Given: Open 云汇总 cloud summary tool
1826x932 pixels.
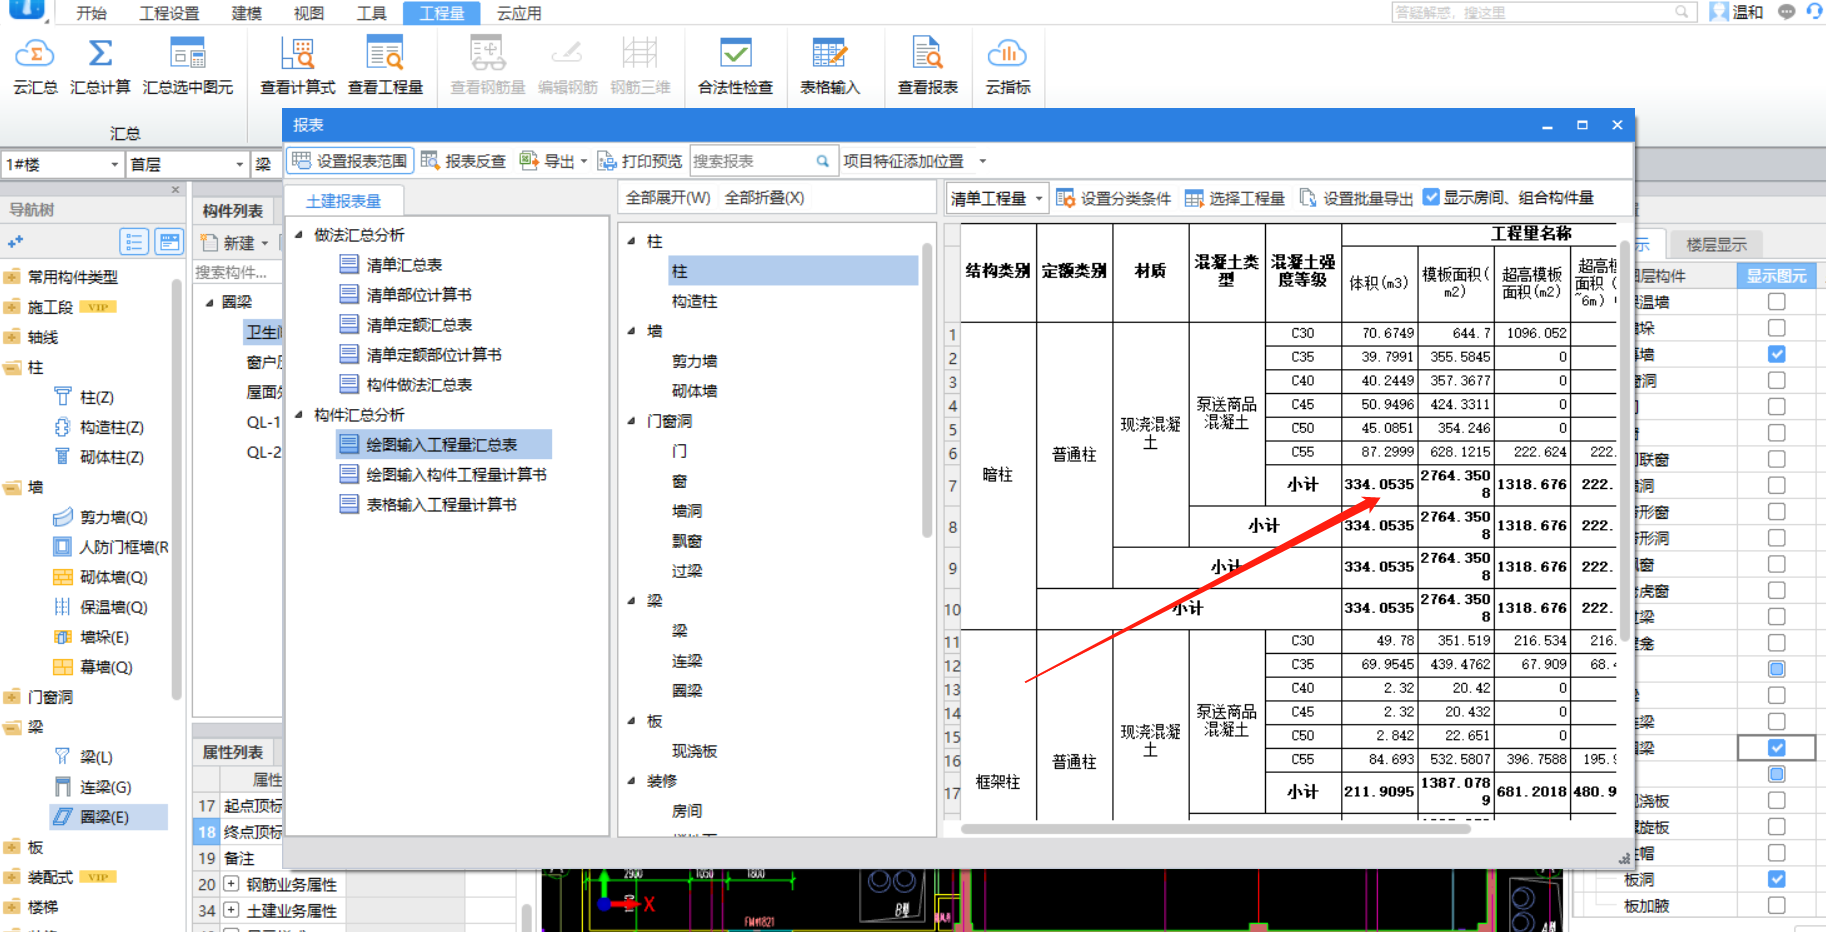Looking at the screenshot, I should click(x=35, y=66).
